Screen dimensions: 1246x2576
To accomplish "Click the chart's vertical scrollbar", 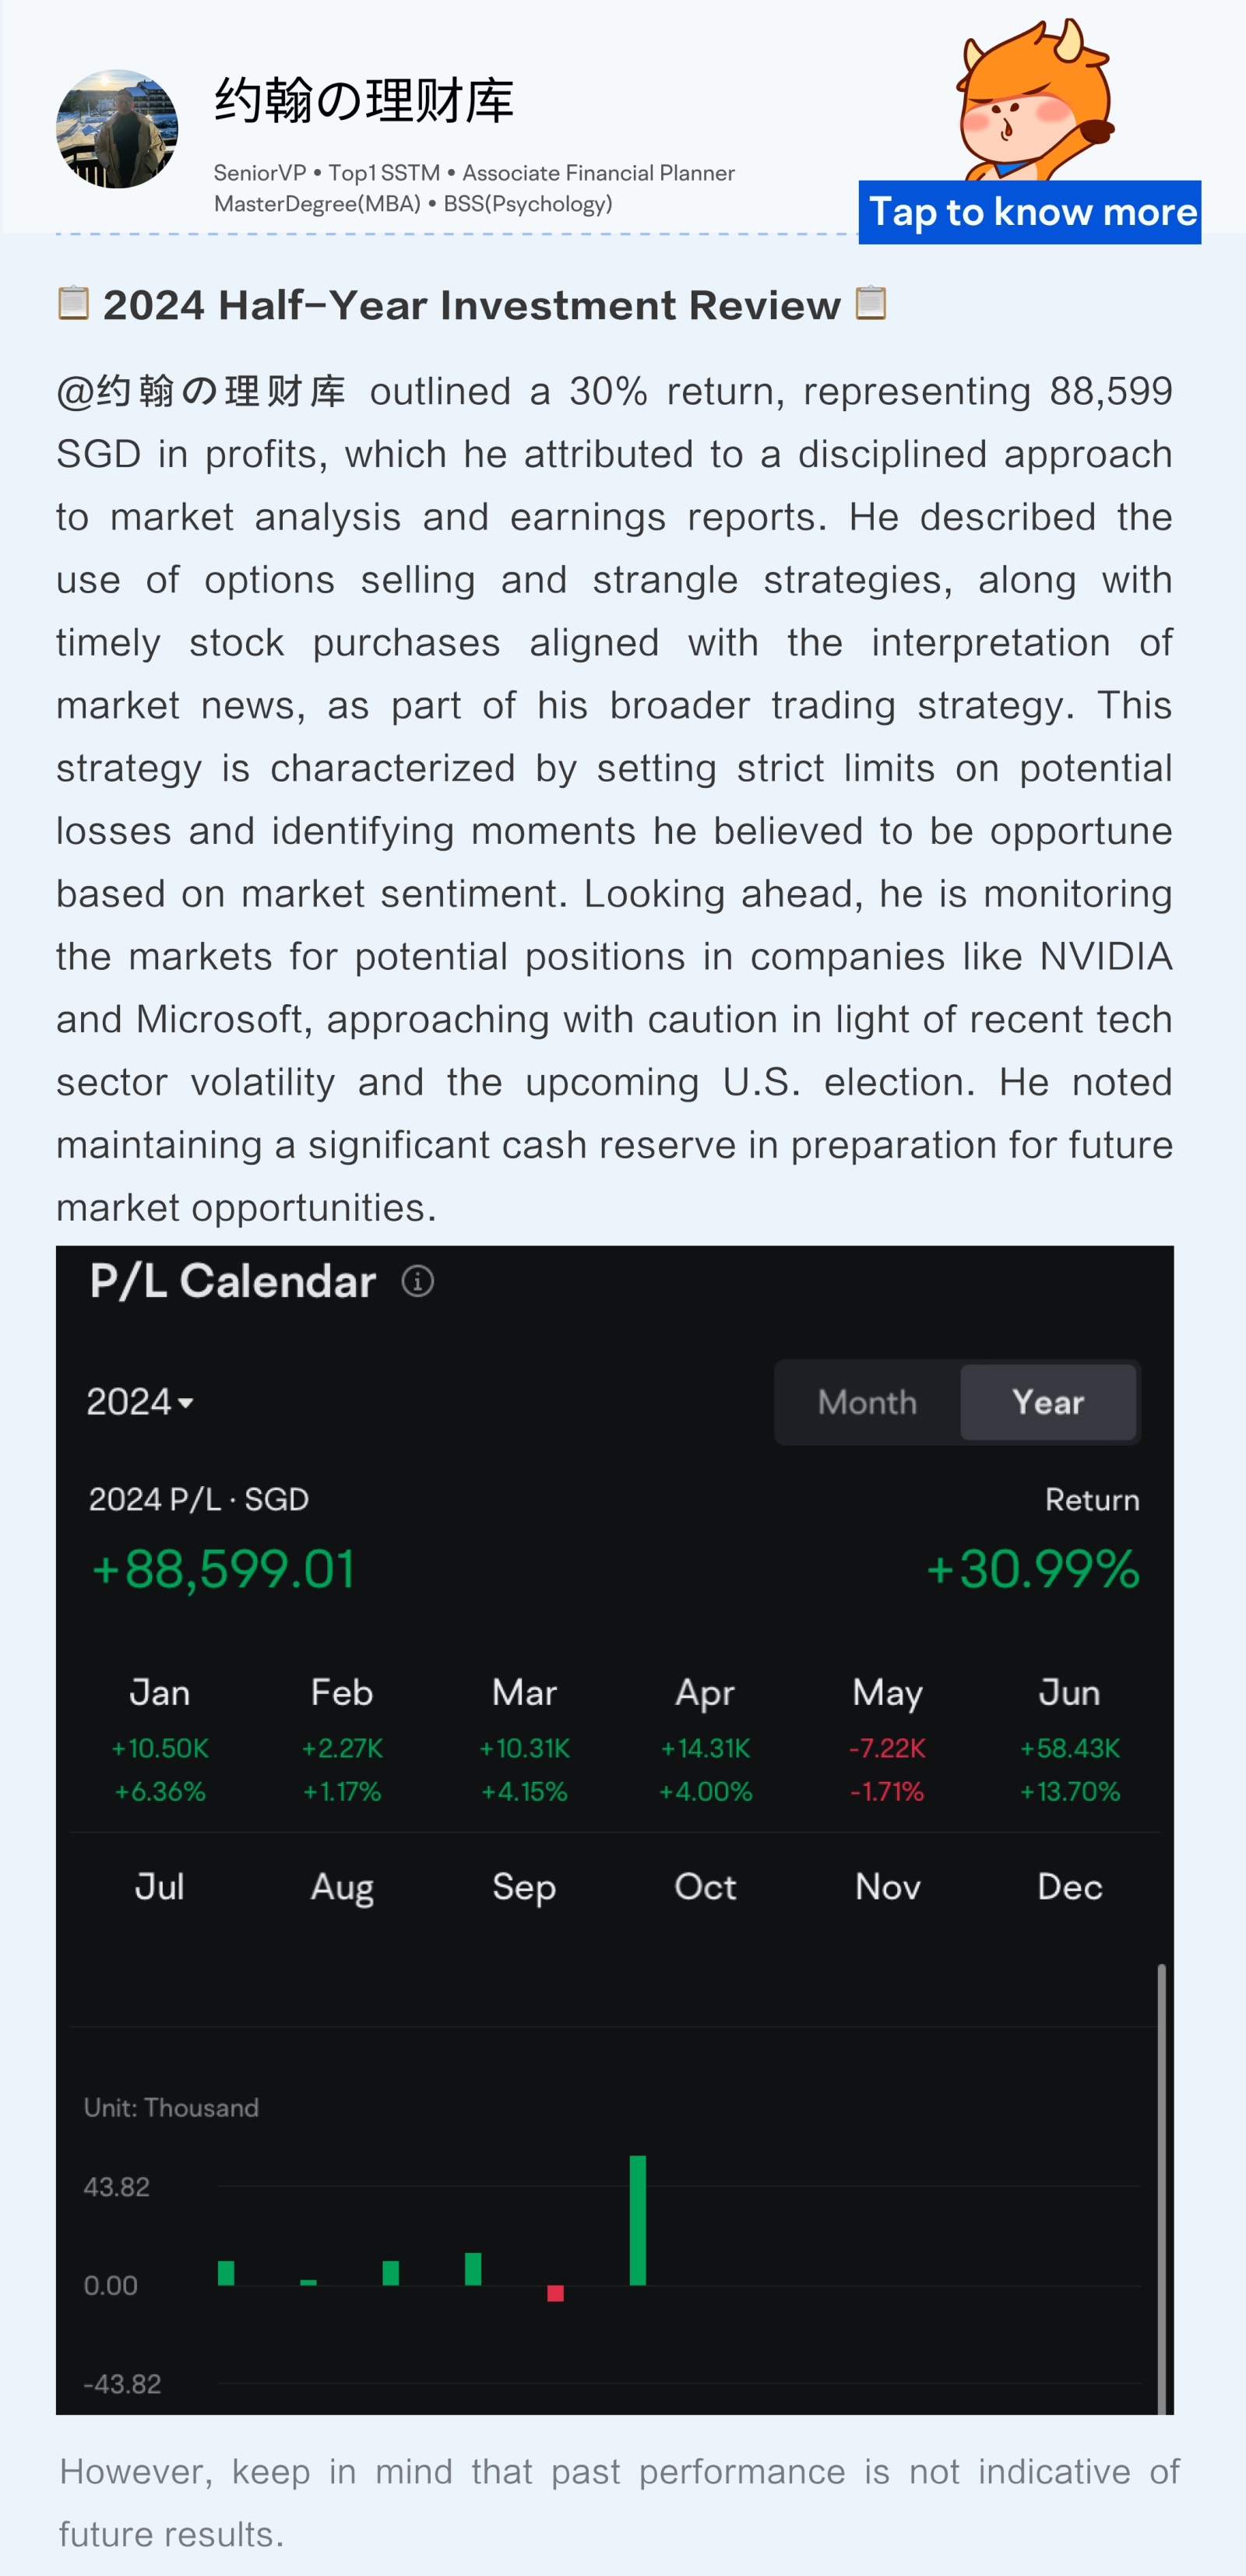I will tap(1161, 2188).
